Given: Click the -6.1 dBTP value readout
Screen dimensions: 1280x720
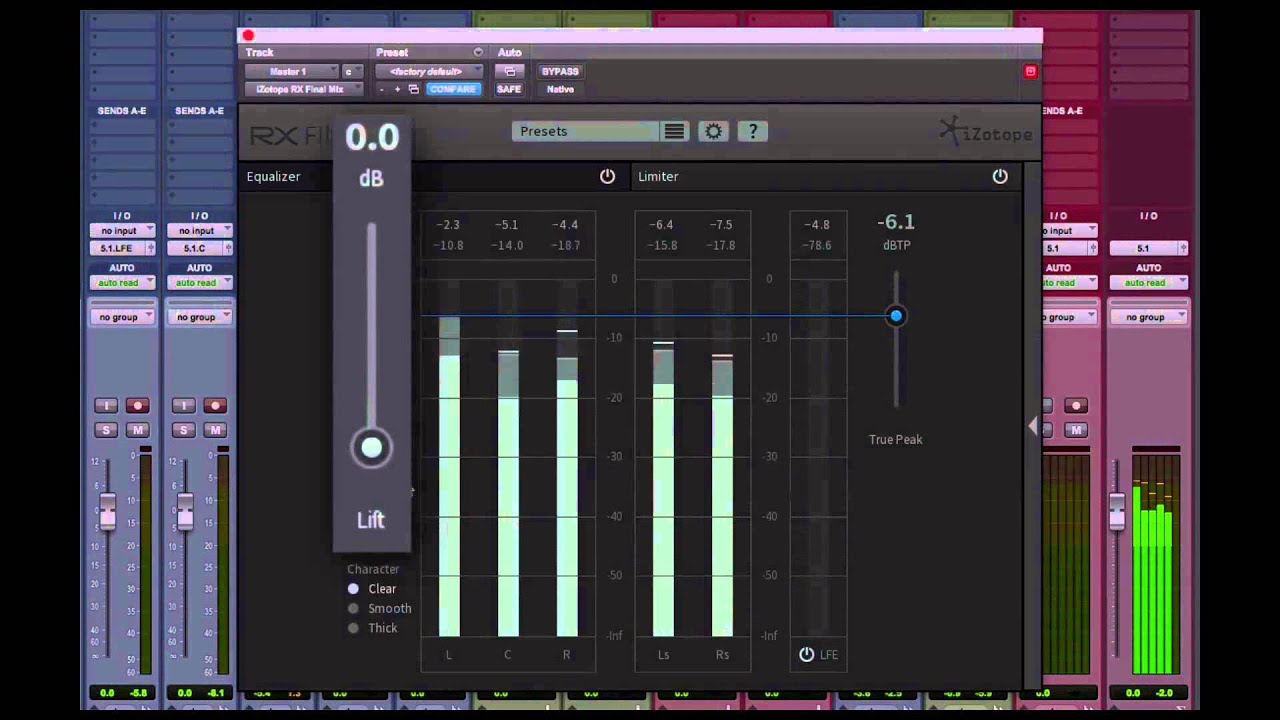Looking at the screenshot, I should point(896,222).
